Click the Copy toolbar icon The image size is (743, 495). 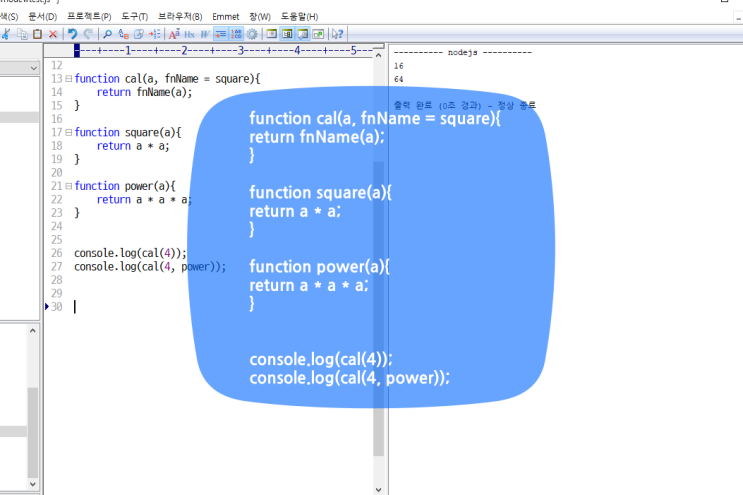22,34
